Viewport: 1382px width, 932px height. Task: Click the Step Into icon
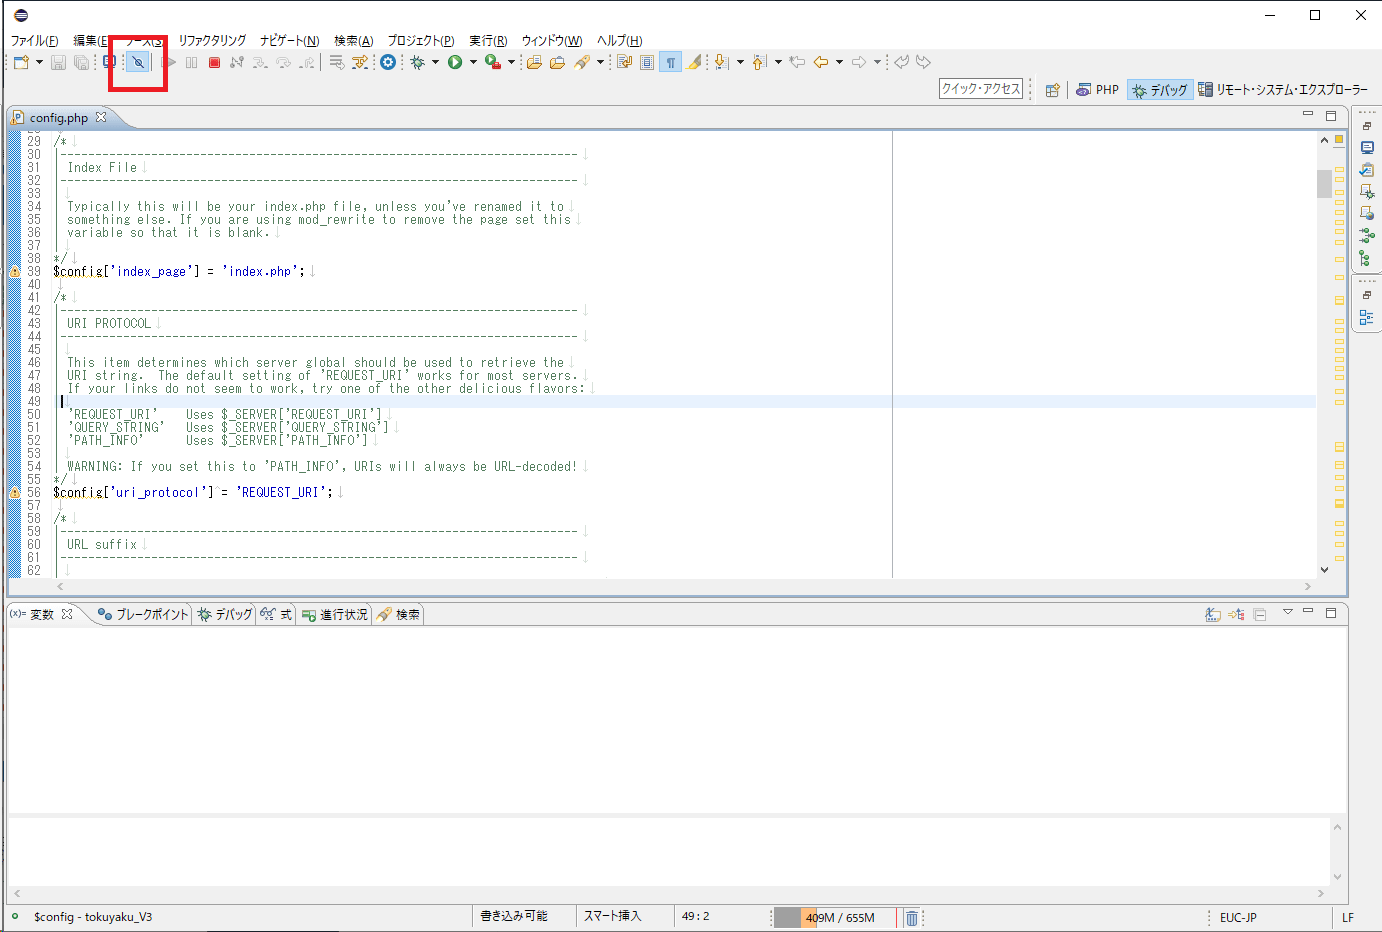pos(260,62)
